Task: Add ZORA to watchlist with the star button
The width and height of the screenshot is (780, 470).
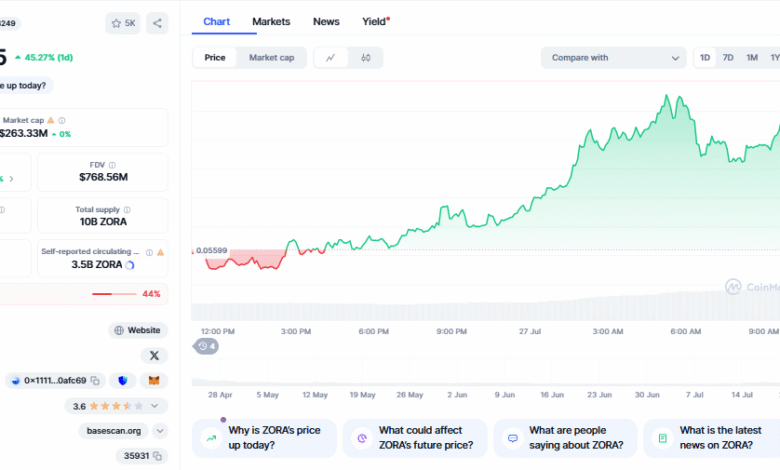Action: [123, 23]
